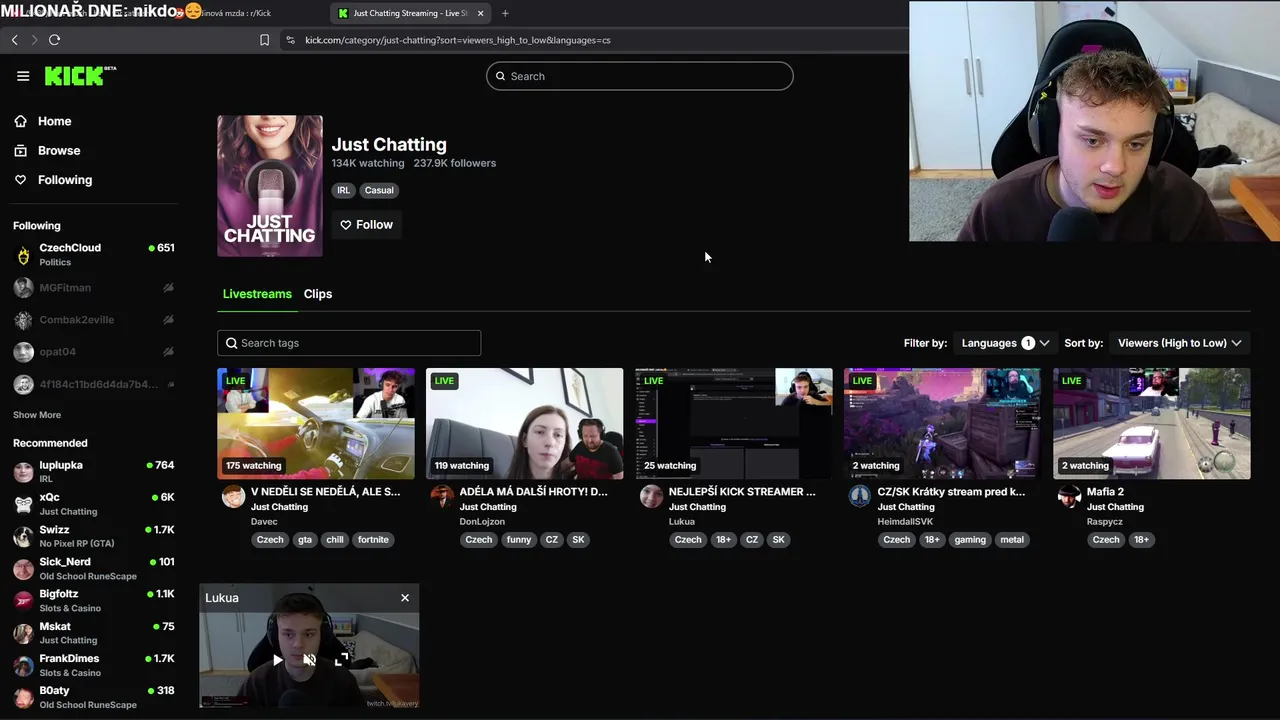Click Bigfoltz channel avatar
The width and height of the screenshot is (1280, 720).
click(23, 600)
